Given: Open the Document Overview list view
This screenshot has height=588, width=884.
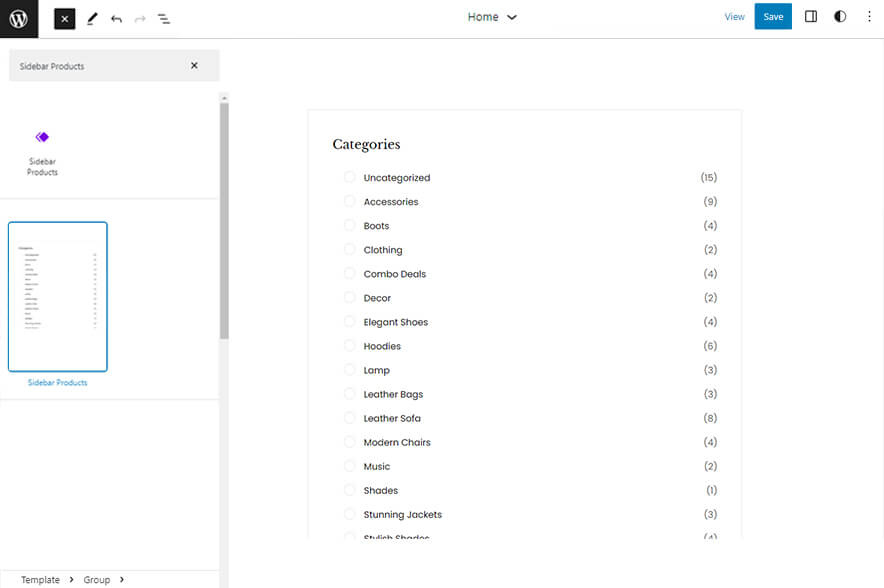Looking at the screenshot, I should click(x=164, y=18).
